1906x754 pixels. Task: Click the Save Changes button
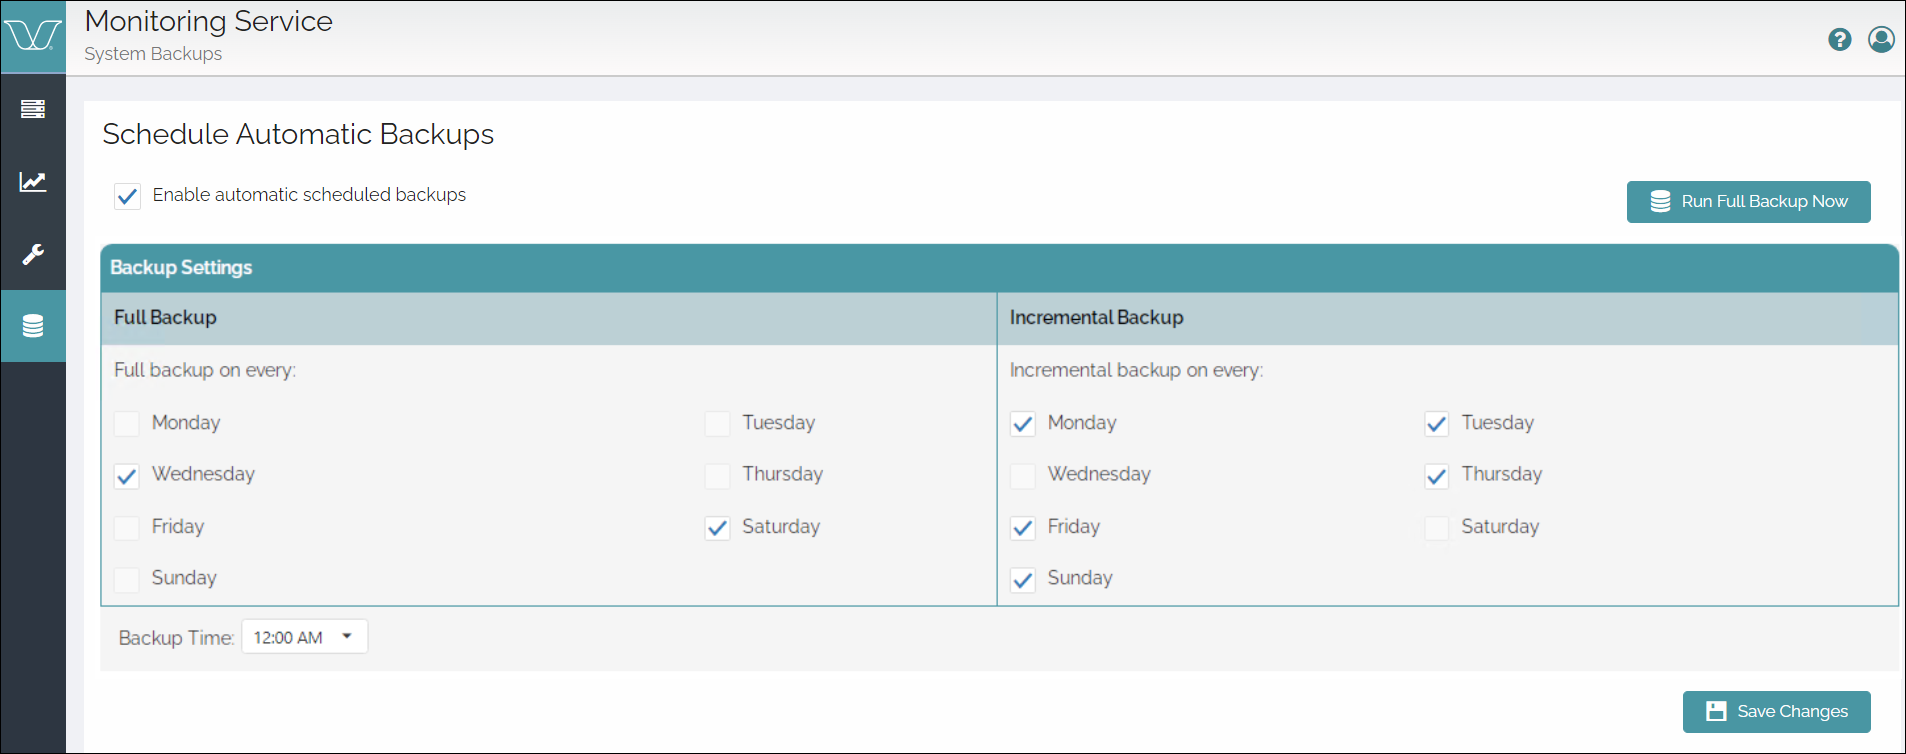click(1776, 712)
